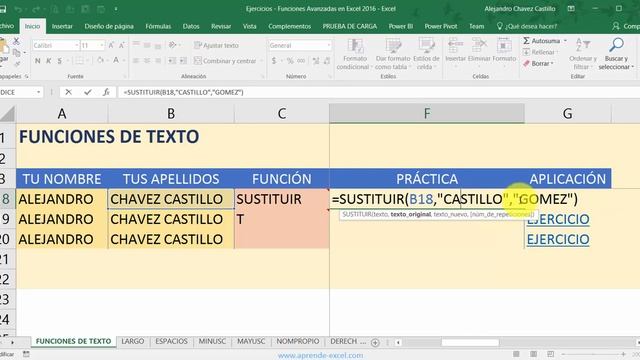Open the Power Pivot tab
Screen dimensions: 640x360
pos(441,26)
